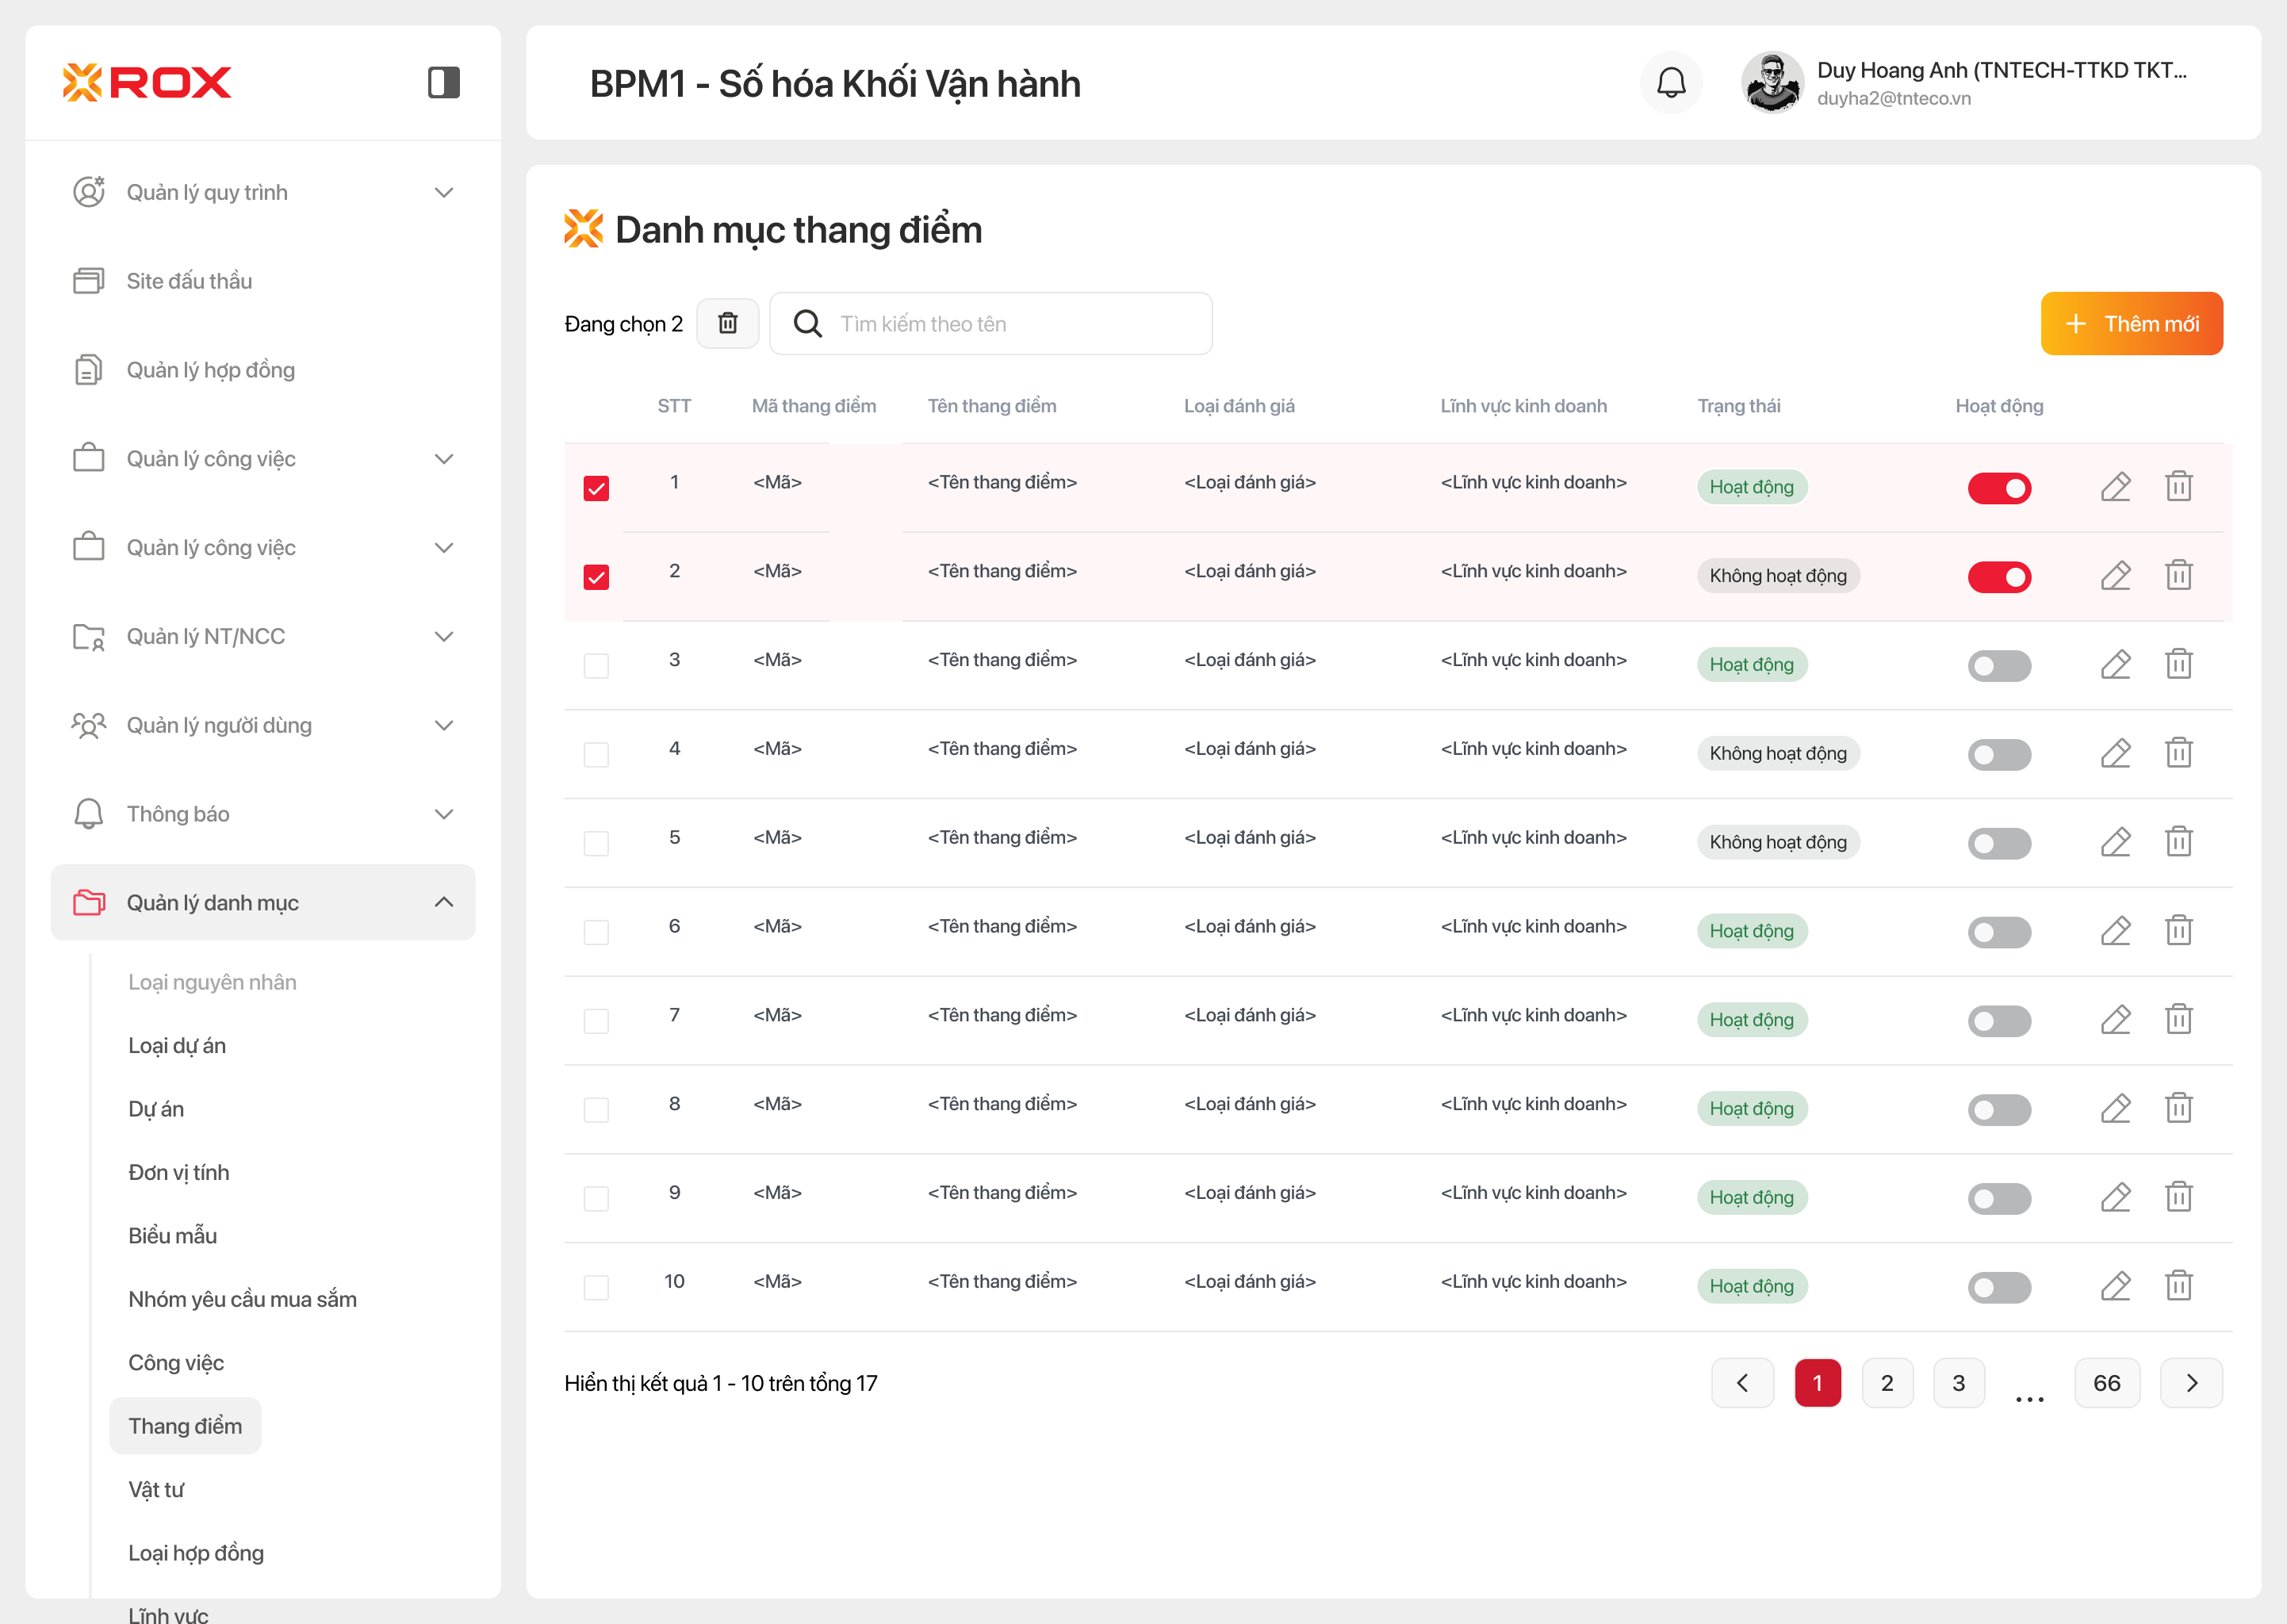
Task: Collapse sidebar using the panel toggle icon
Action: (443, 83)
